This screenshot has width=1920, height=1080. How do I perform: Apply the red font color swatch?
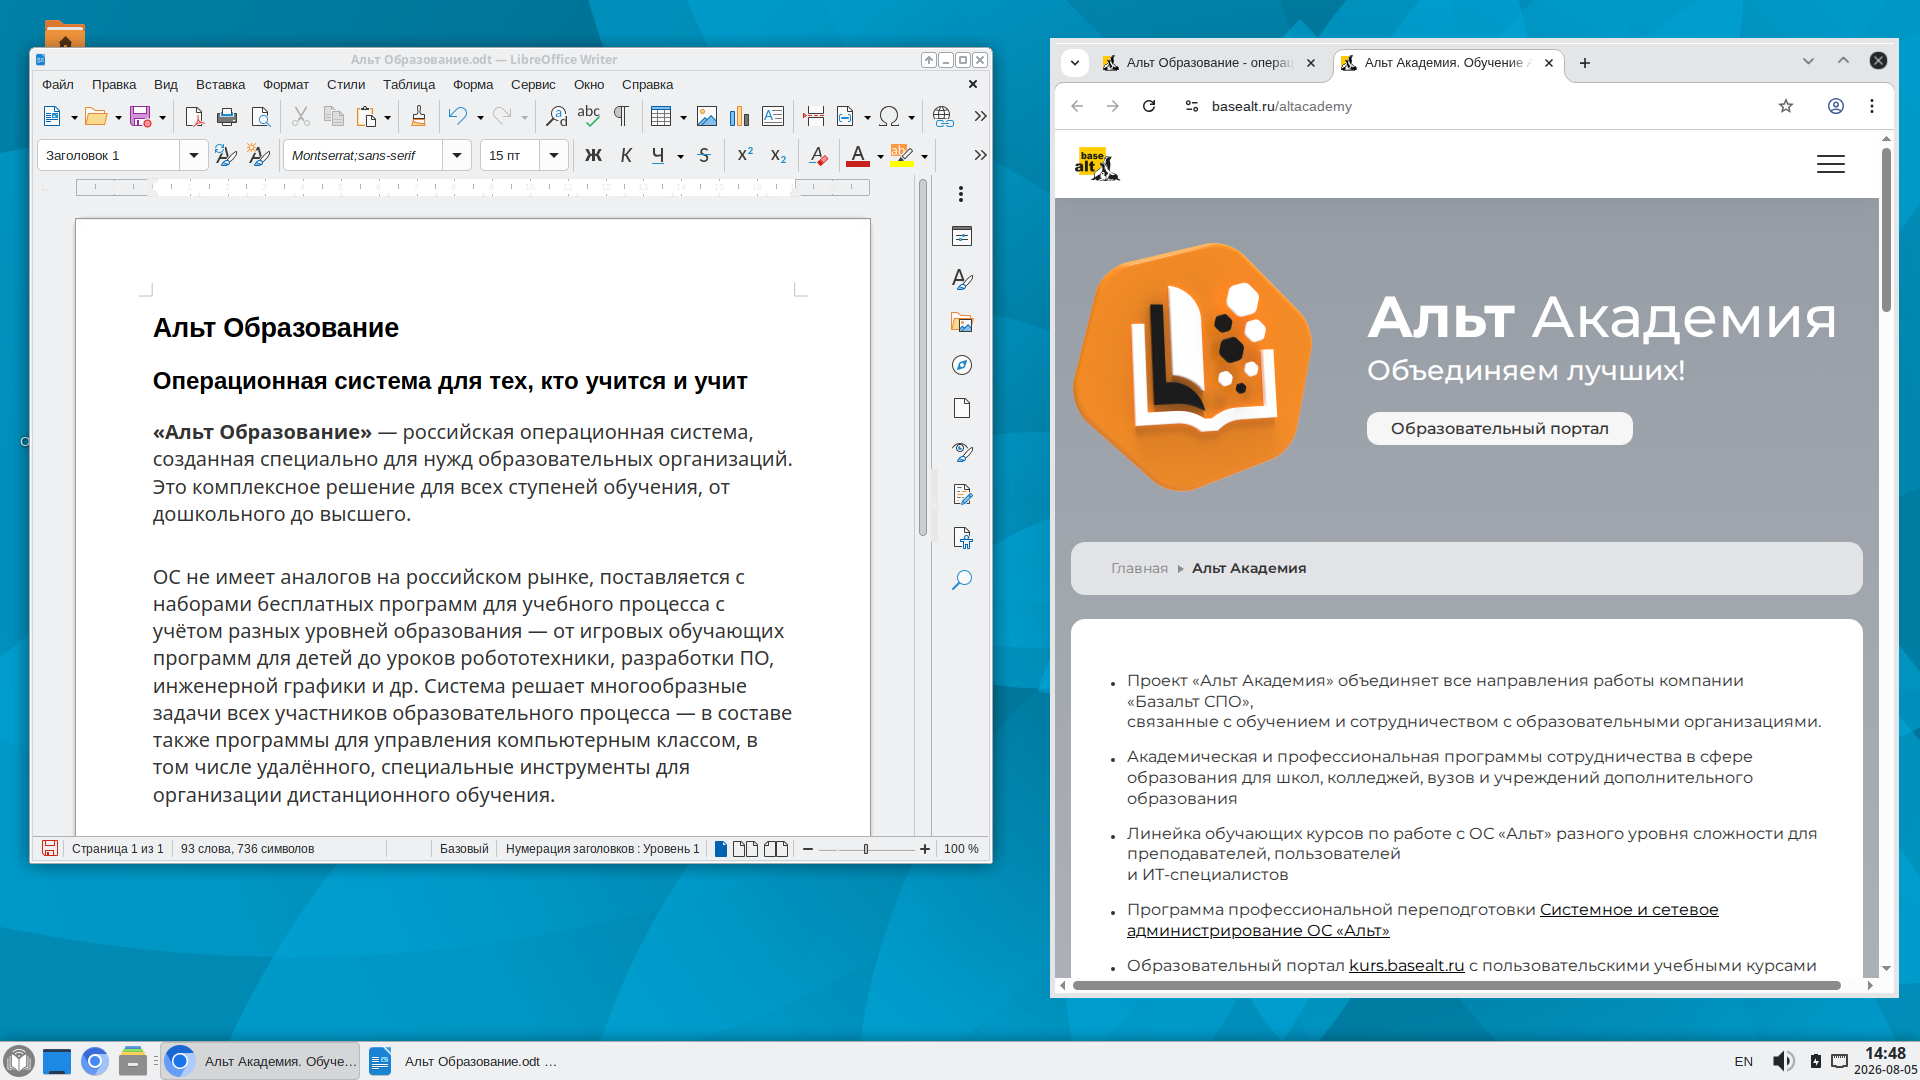(x=857, y=155)
